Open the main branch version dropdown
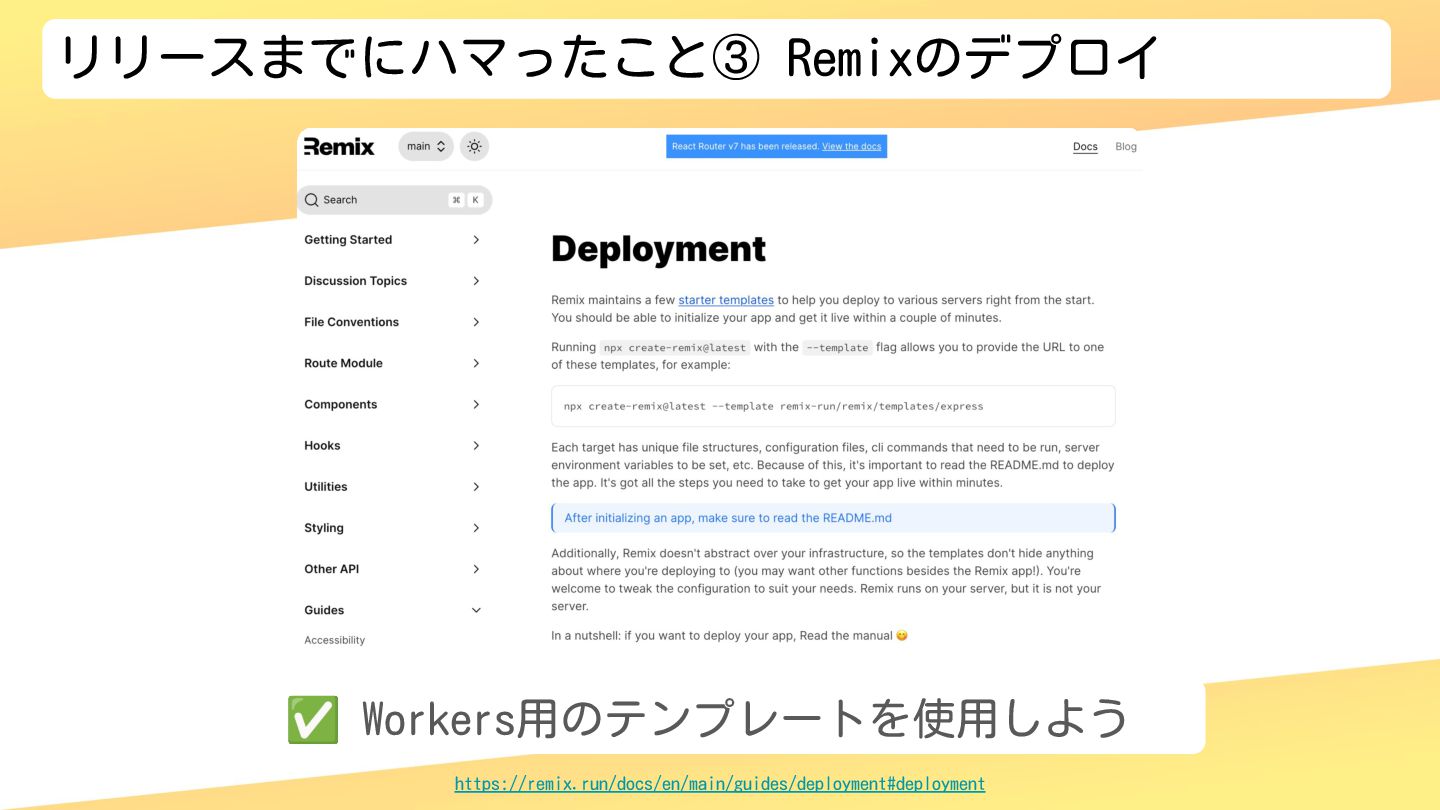This screenshot has width=1440, height=810. point(426,147)
